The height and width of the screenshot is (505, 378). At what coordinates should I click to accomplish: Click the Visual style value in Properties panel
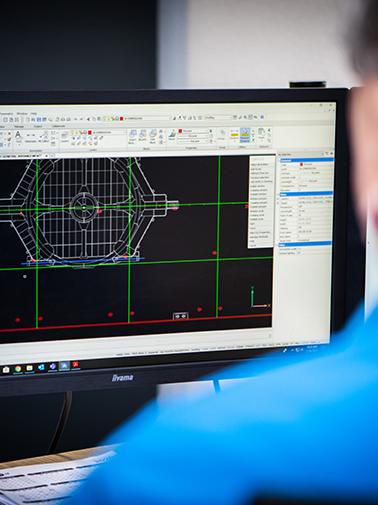coord(314,240)
